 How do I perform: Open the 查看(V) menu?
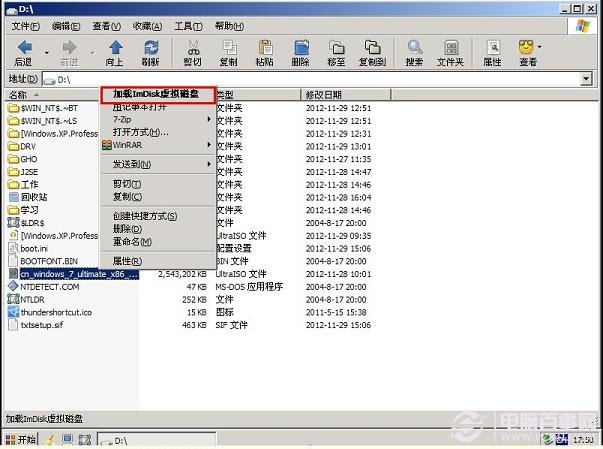coord(107,26)
